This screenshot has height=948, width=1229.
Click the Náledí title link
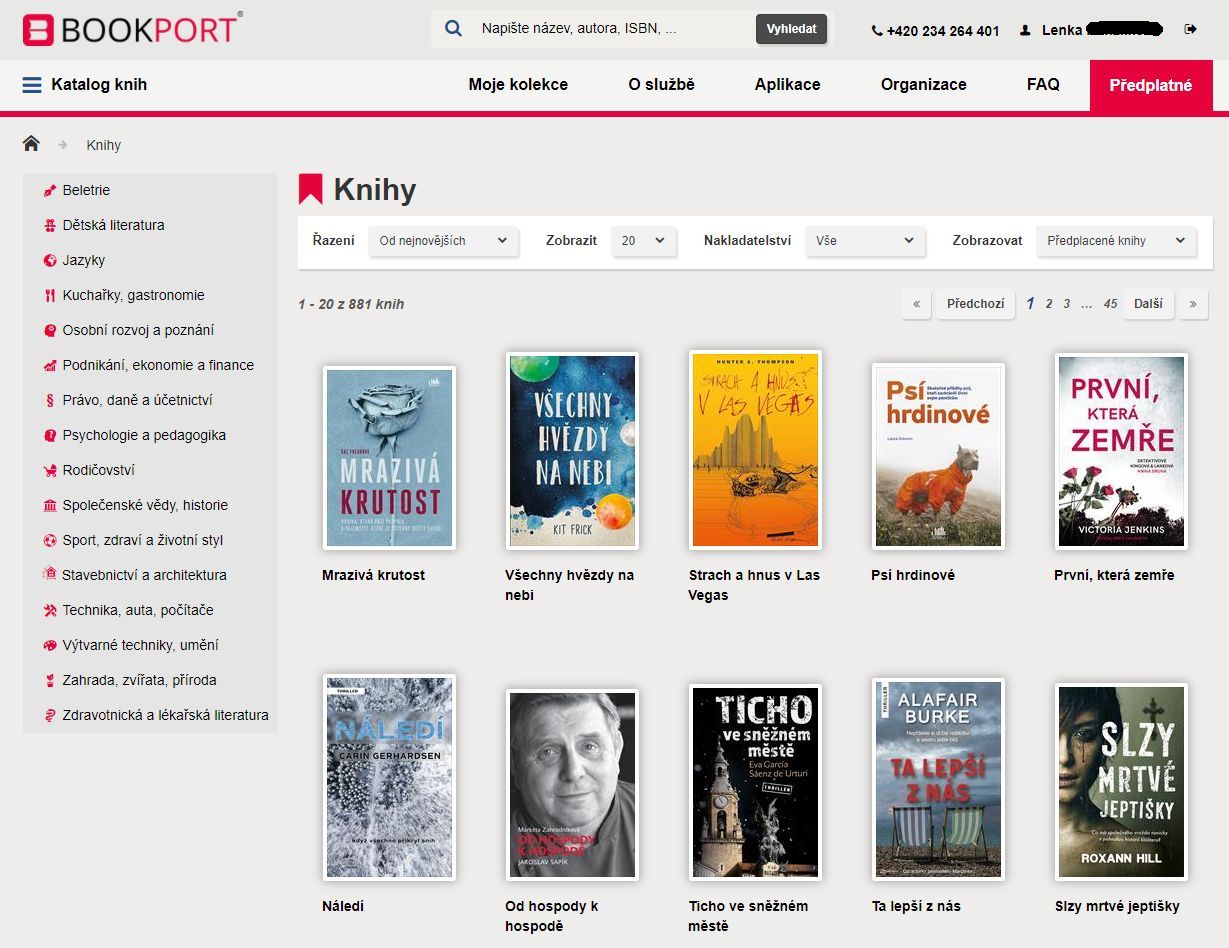click(343, 906)
